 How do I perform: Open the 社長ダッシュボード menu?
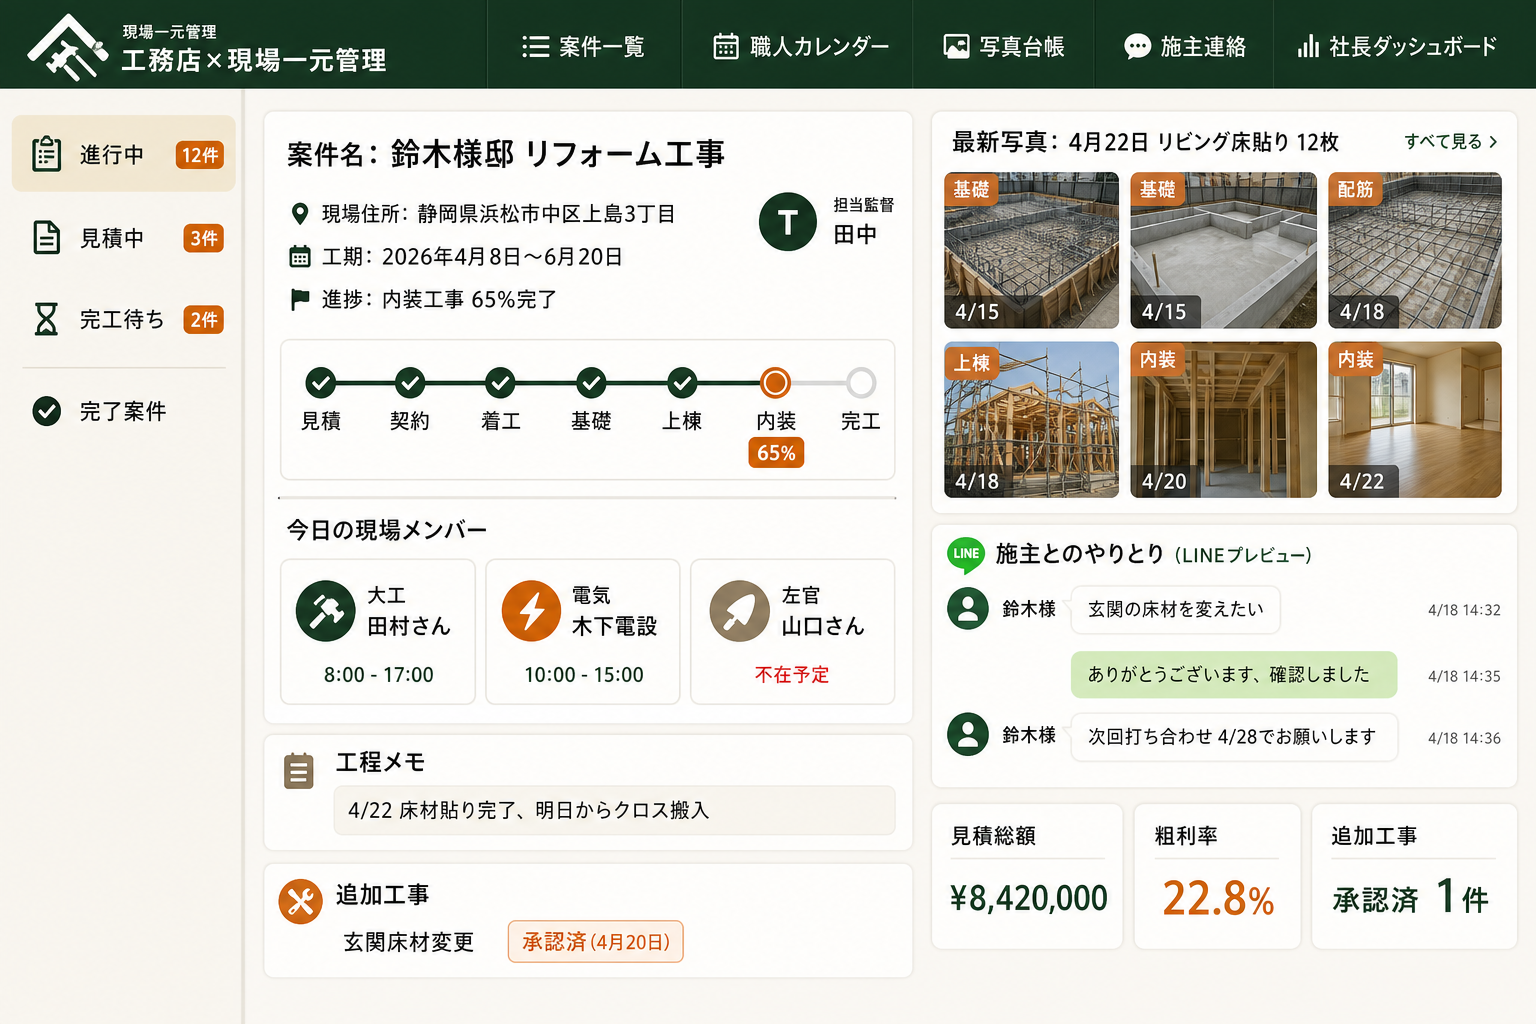pos(1396,46)
